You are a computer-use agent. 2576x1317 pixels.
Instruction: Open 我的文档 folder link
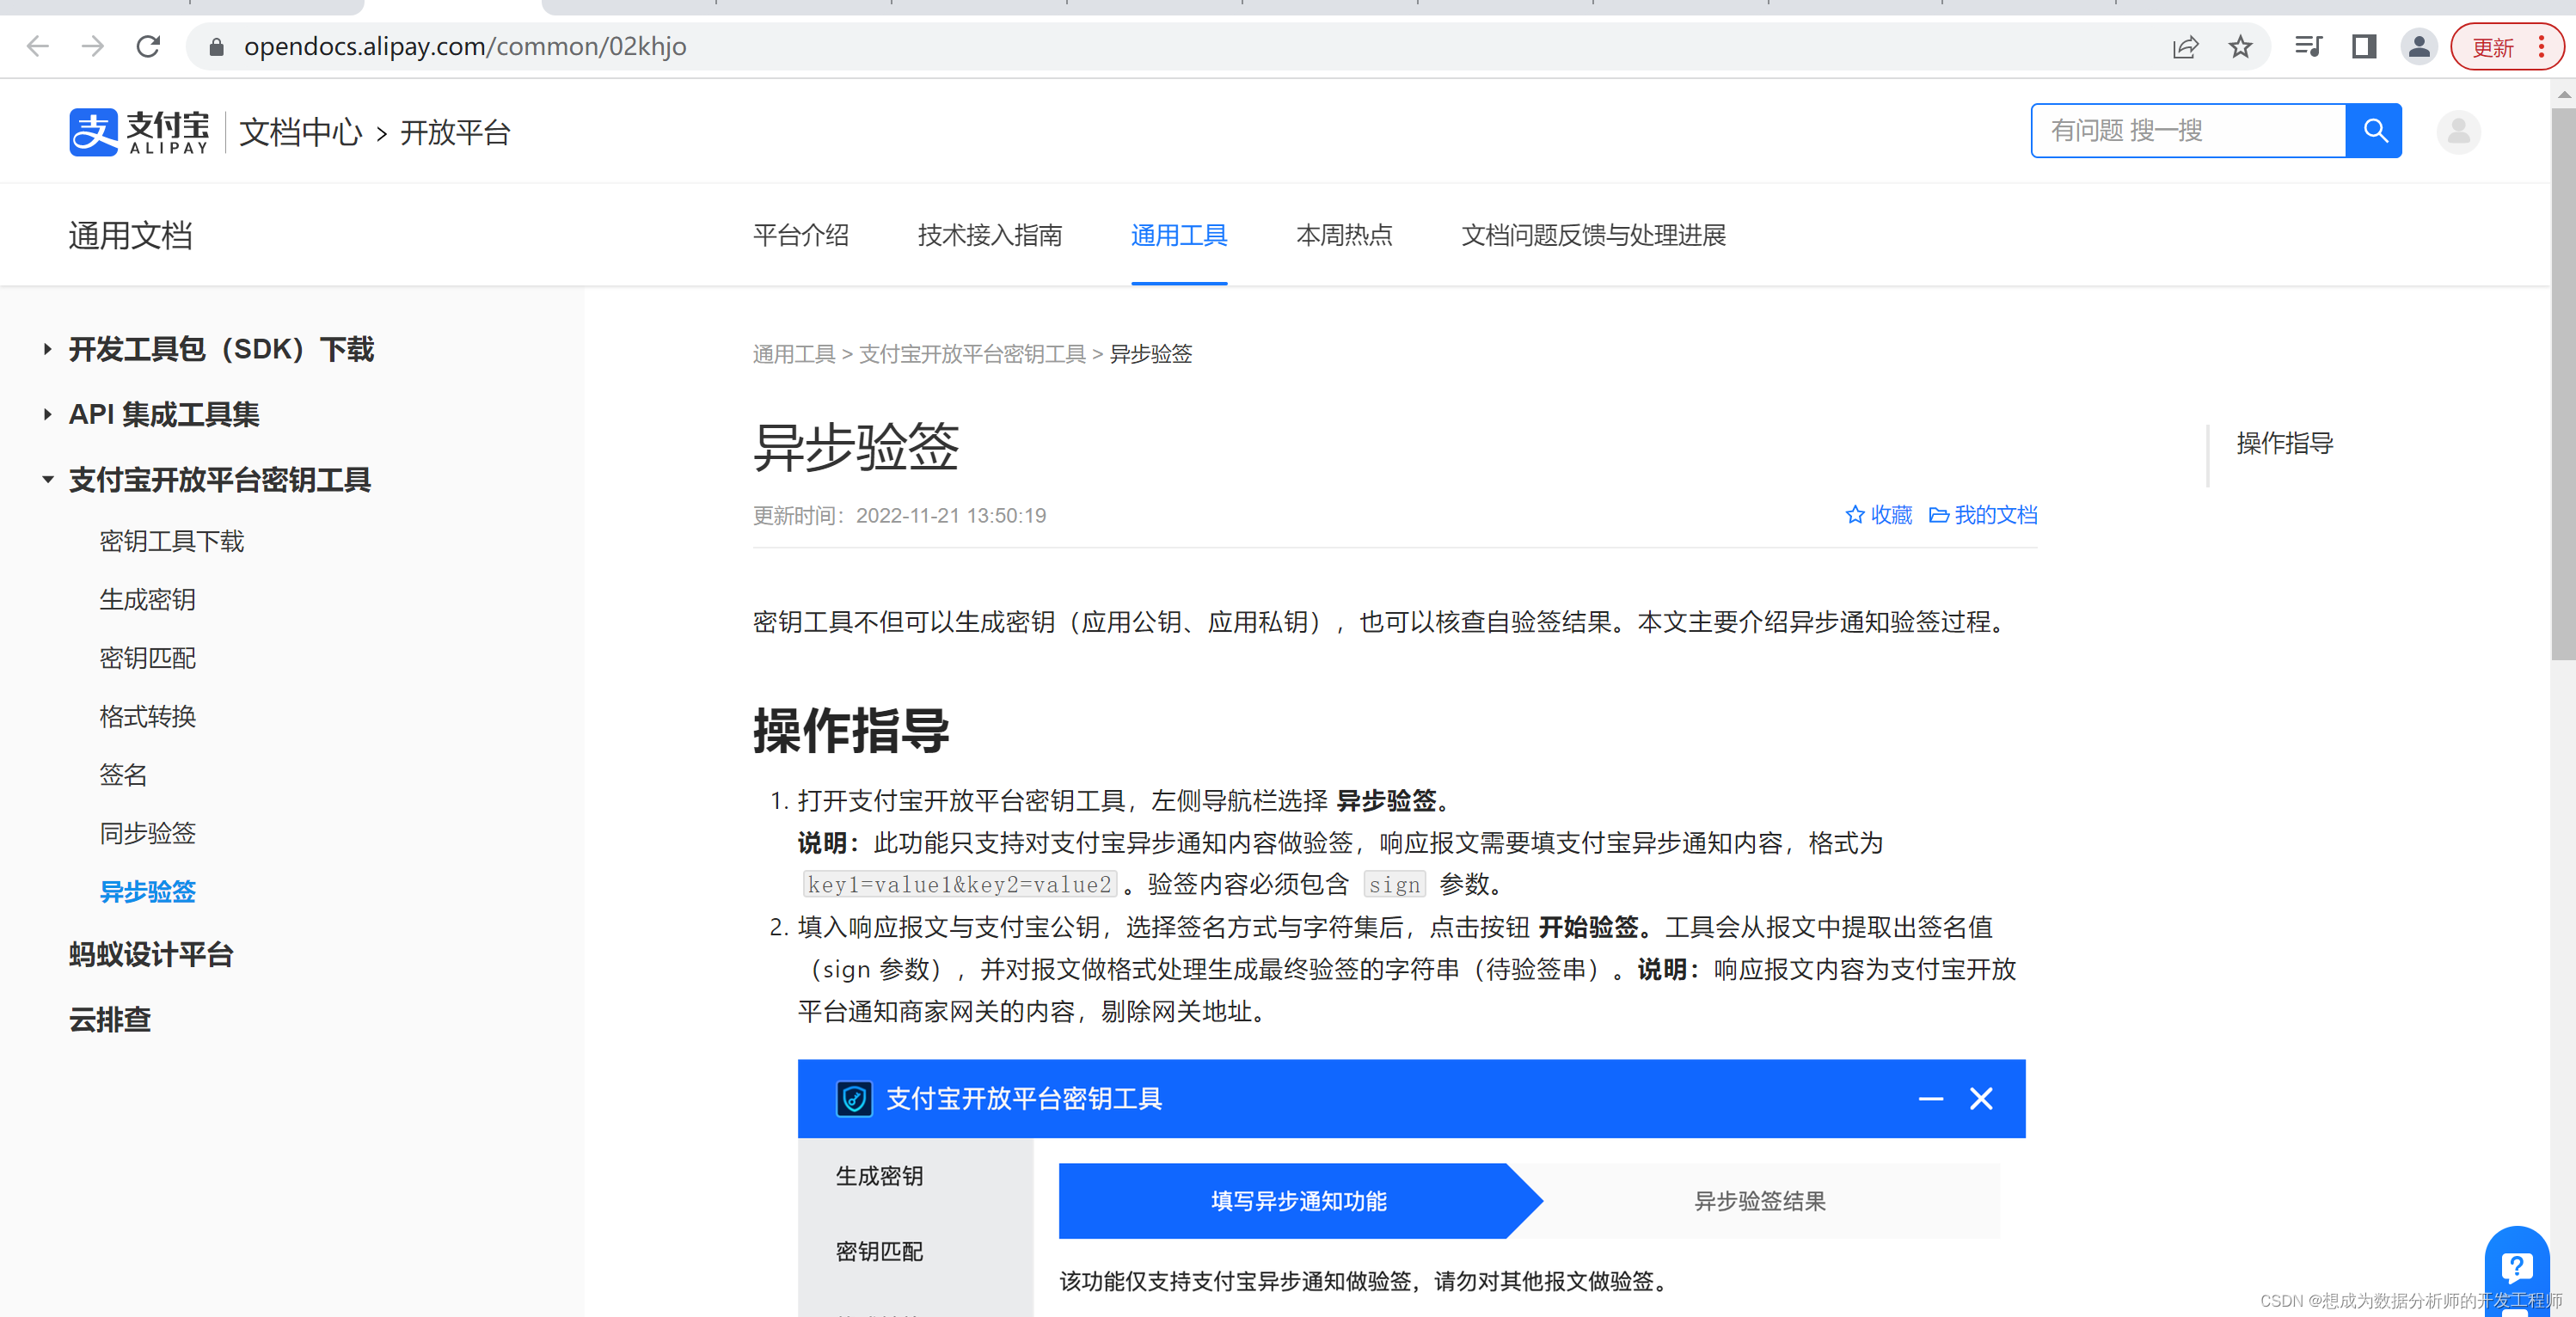point(1983,515)
